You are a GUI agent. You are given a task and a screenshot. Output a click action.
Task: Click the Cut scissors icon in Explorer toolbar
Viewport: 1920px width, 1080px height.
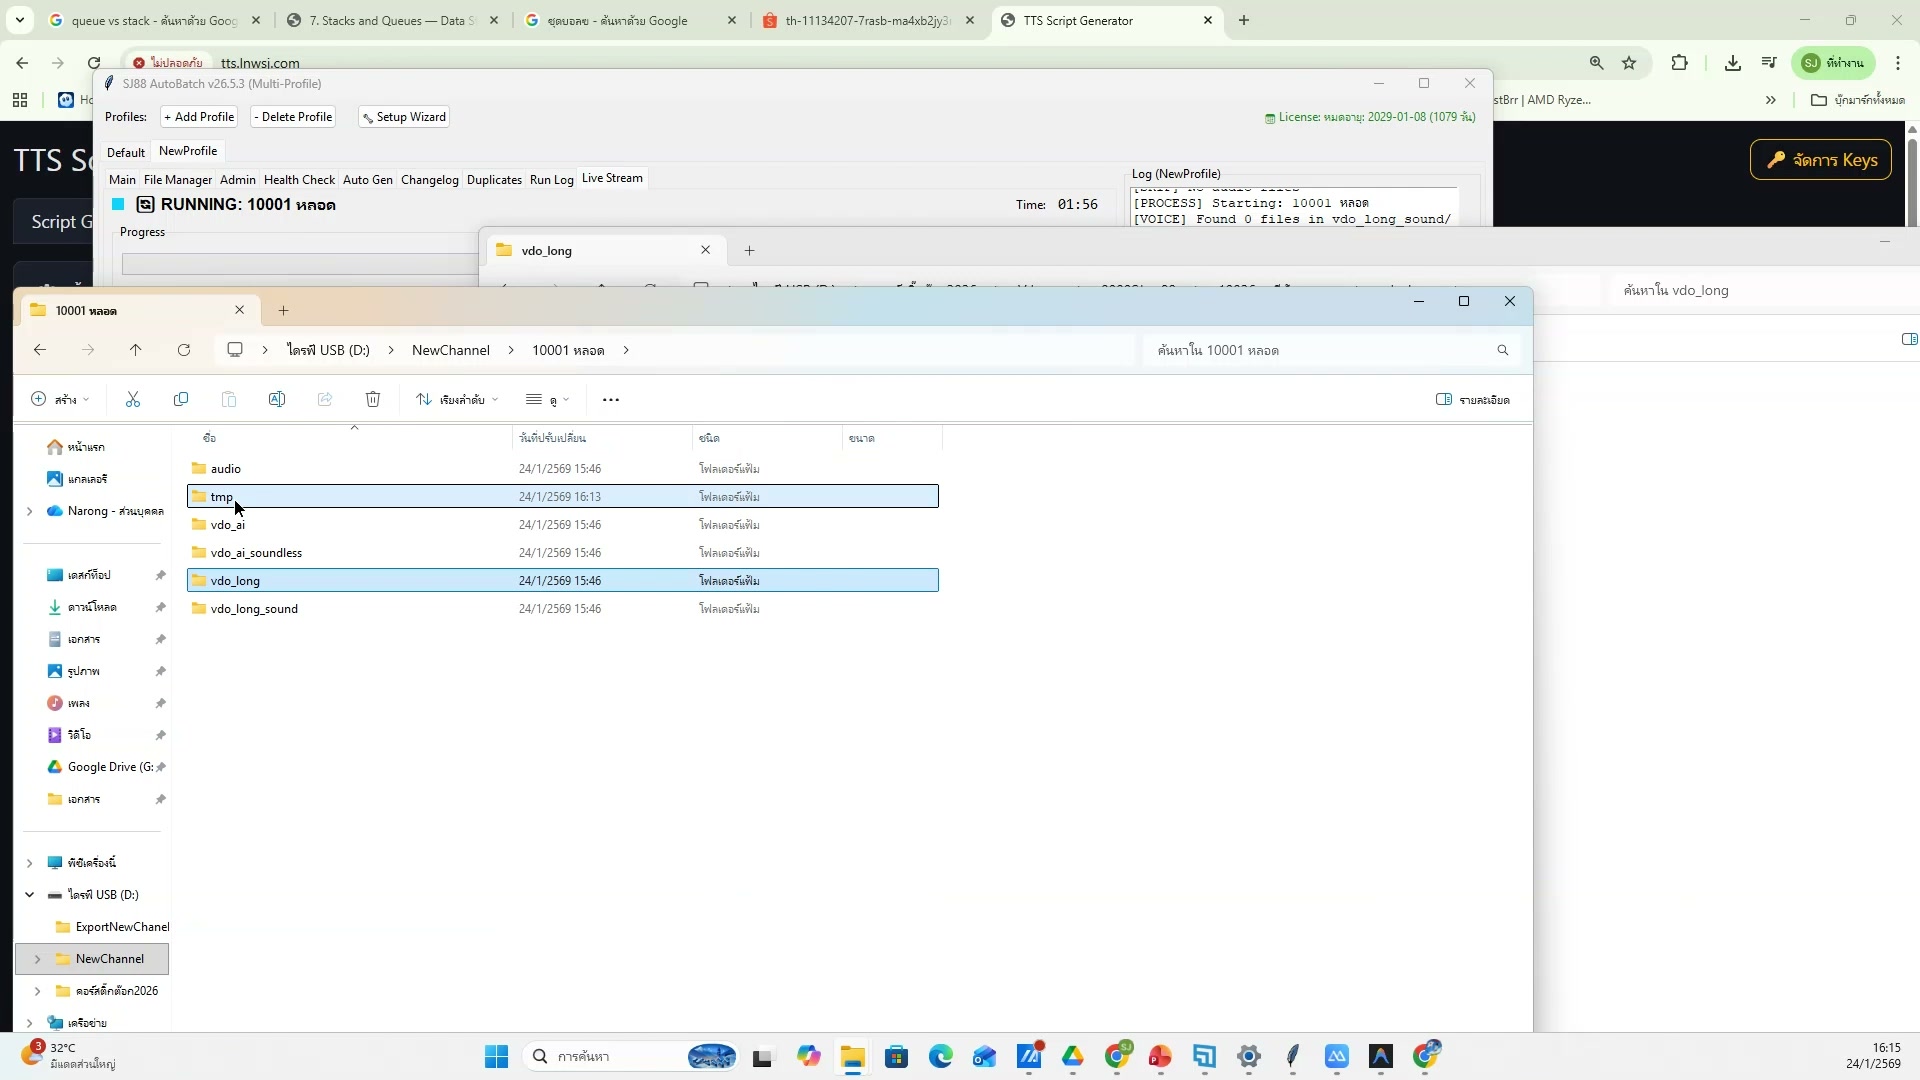tap(133, 399)
